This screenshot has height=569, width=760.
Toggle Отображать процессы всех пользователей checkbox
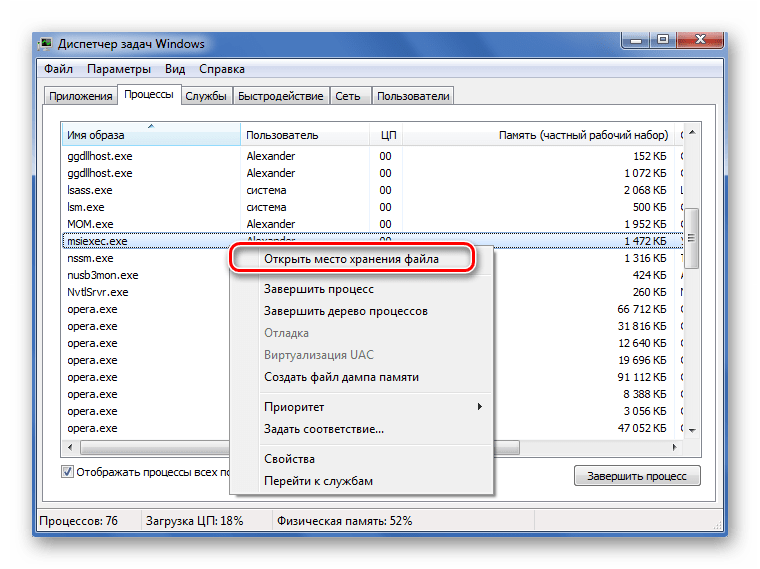pos(67,472)
